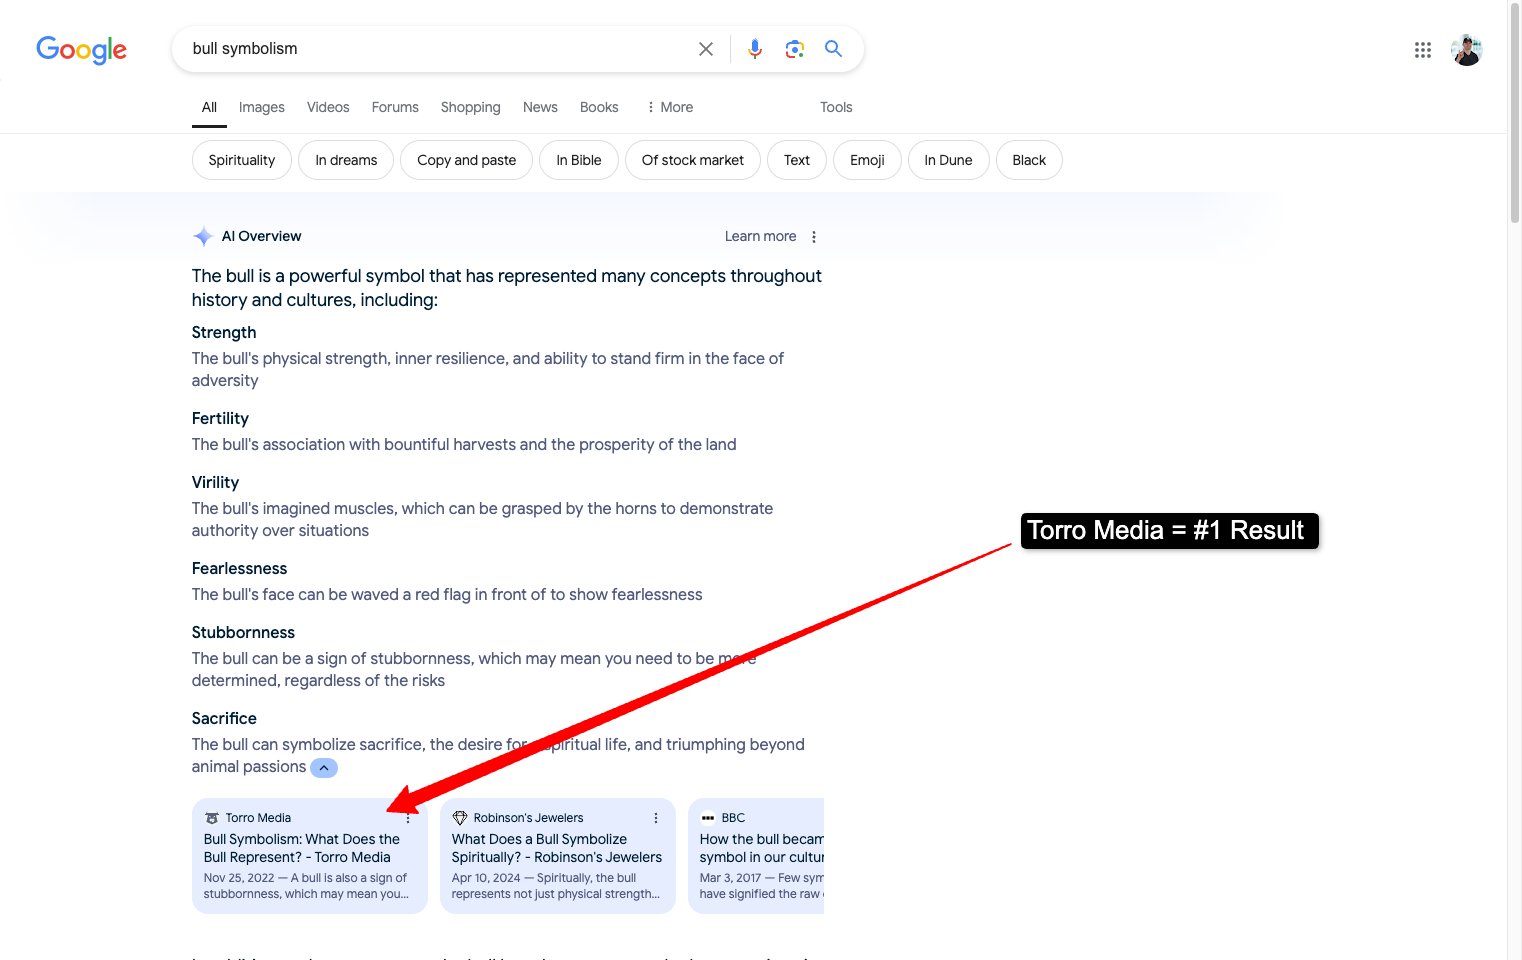Select the In Dune filter chip
The width and height of the screenshot is (1522, 960).
point(948,160)
